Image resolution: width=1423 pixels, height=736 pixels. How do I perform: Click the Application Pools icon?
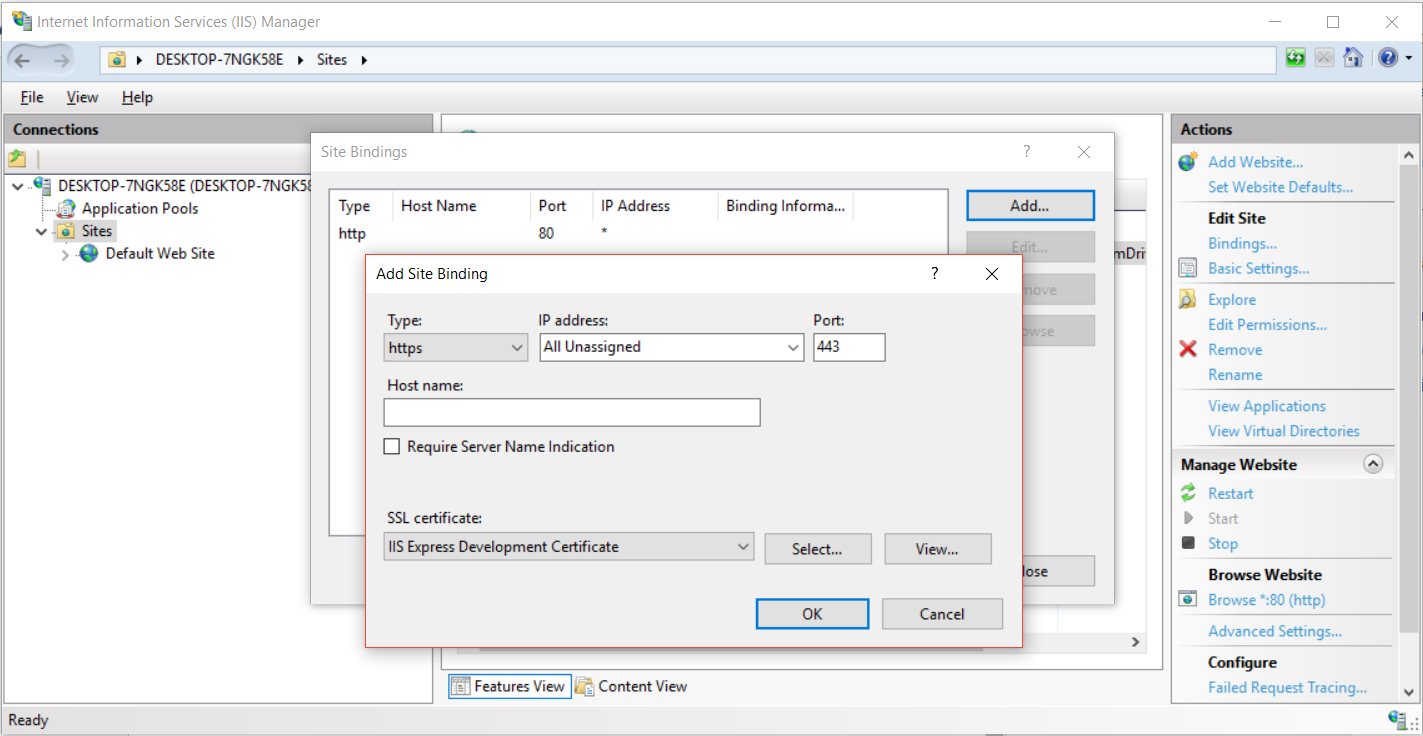66,208
